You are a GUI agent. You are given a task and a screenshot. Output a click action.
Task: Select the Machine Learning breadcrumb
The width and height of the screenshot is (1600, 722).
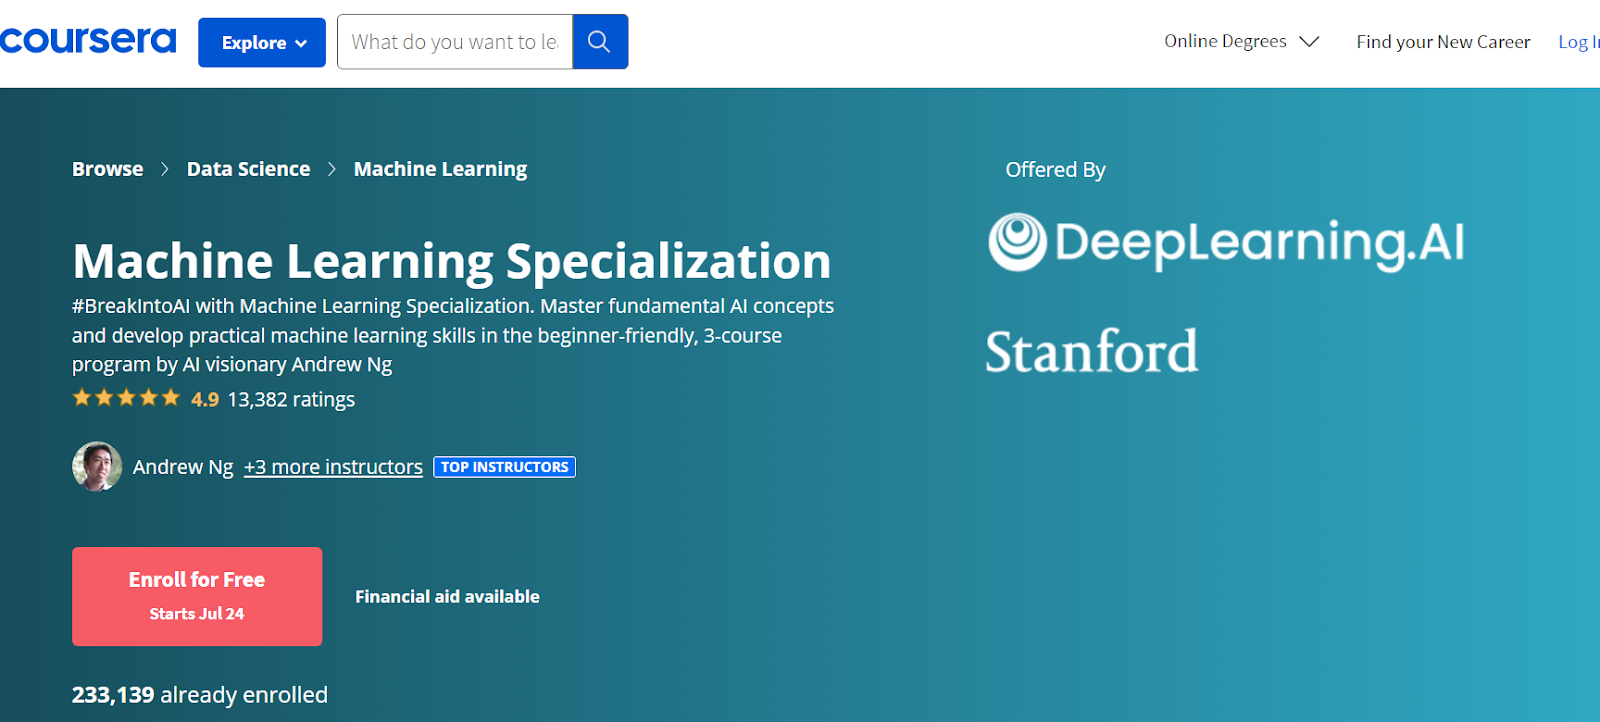[440, 169]
